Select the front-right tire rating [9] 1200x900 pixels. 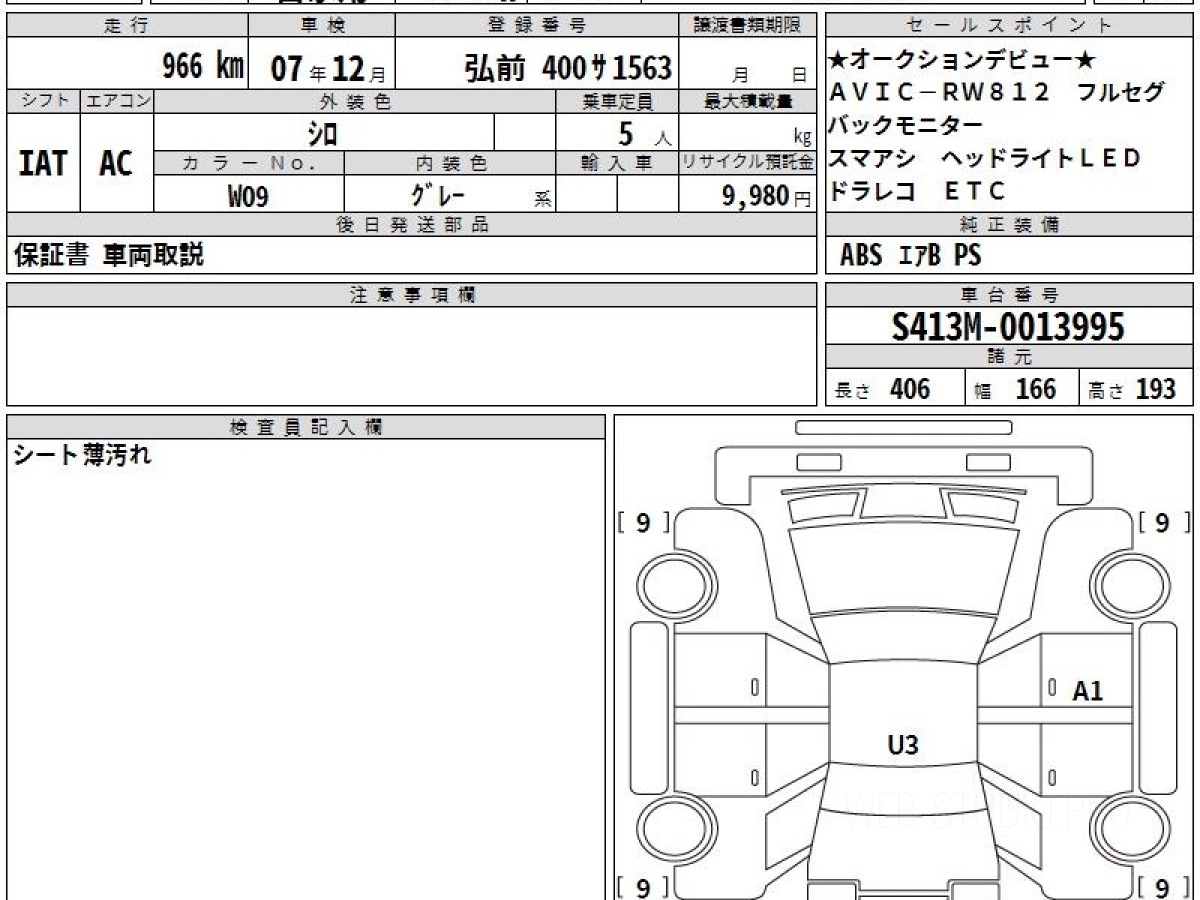[x=1163, y=522]
